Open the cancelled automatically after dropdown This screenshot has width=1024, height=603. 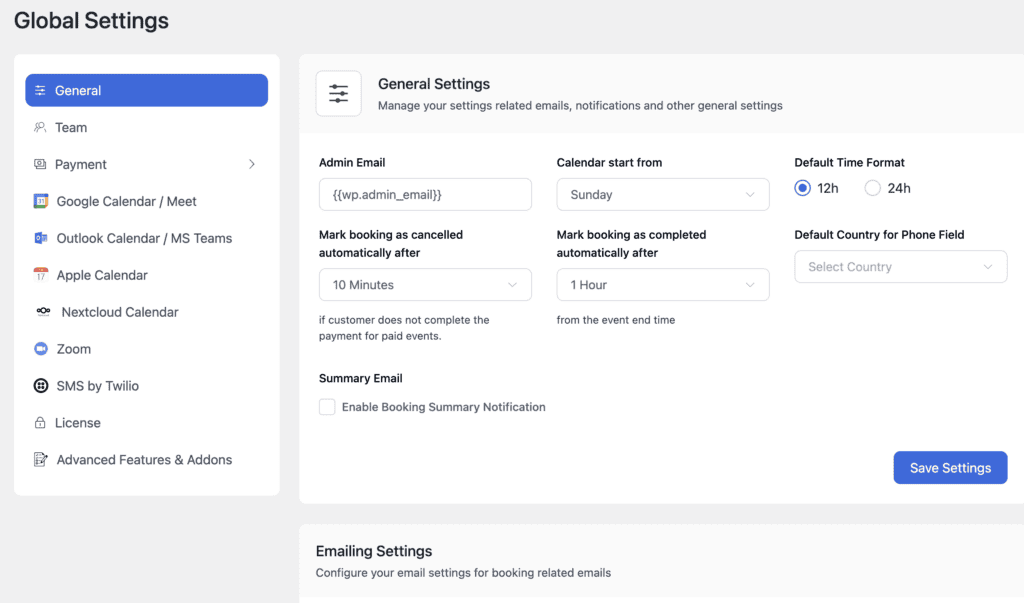[425, 285]
